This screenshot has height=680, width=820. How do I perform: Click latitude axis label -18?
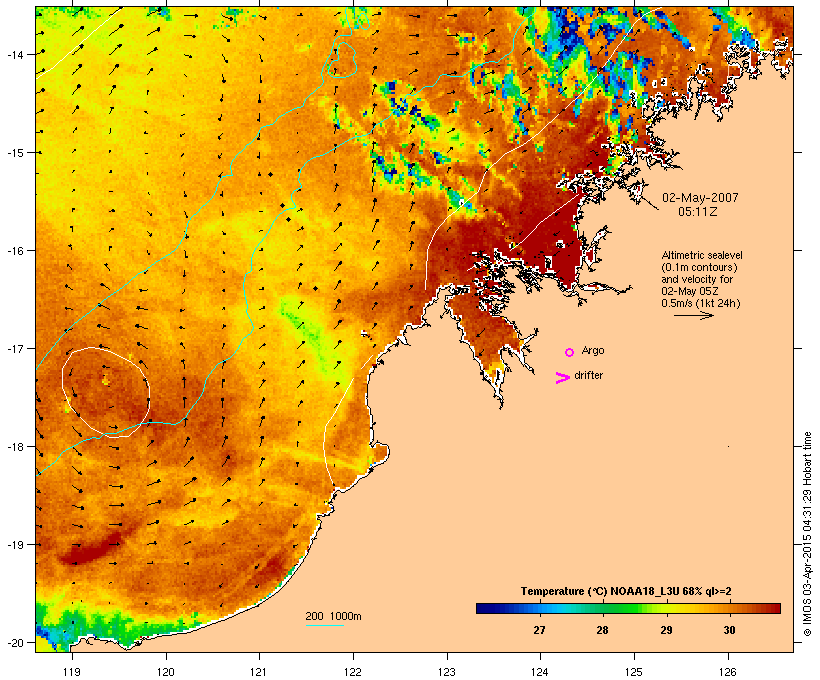15,447
